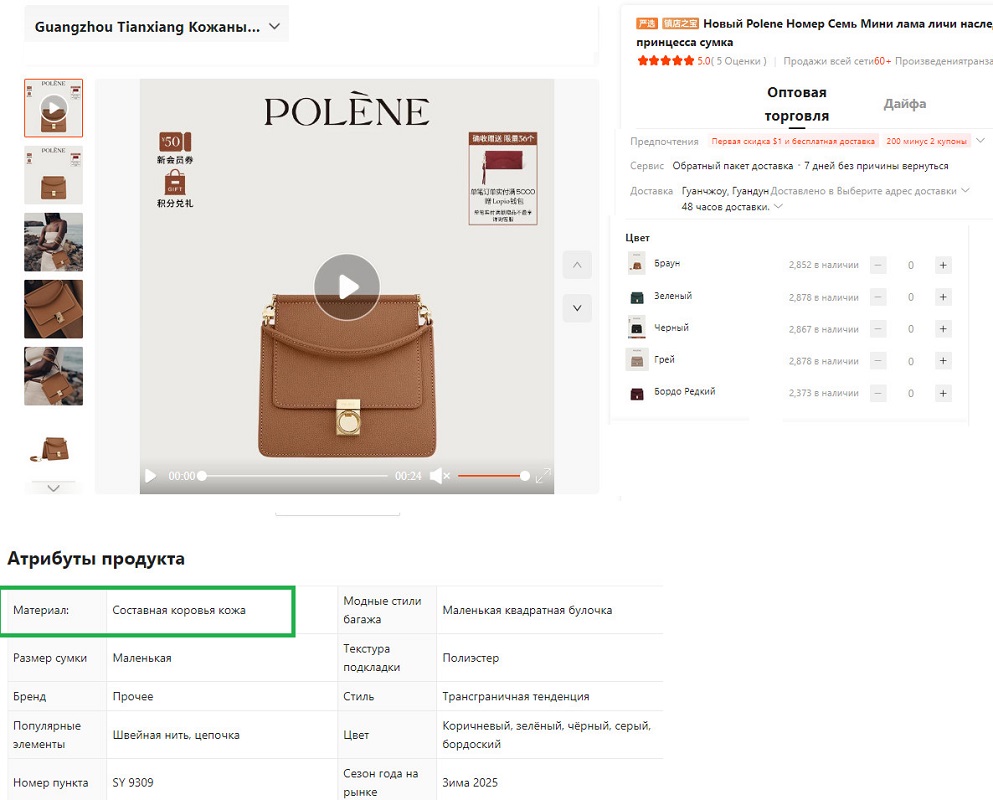Show the previous image with up arrow
This screenshot has width=993, height=800.
click(x=577, y=265)
